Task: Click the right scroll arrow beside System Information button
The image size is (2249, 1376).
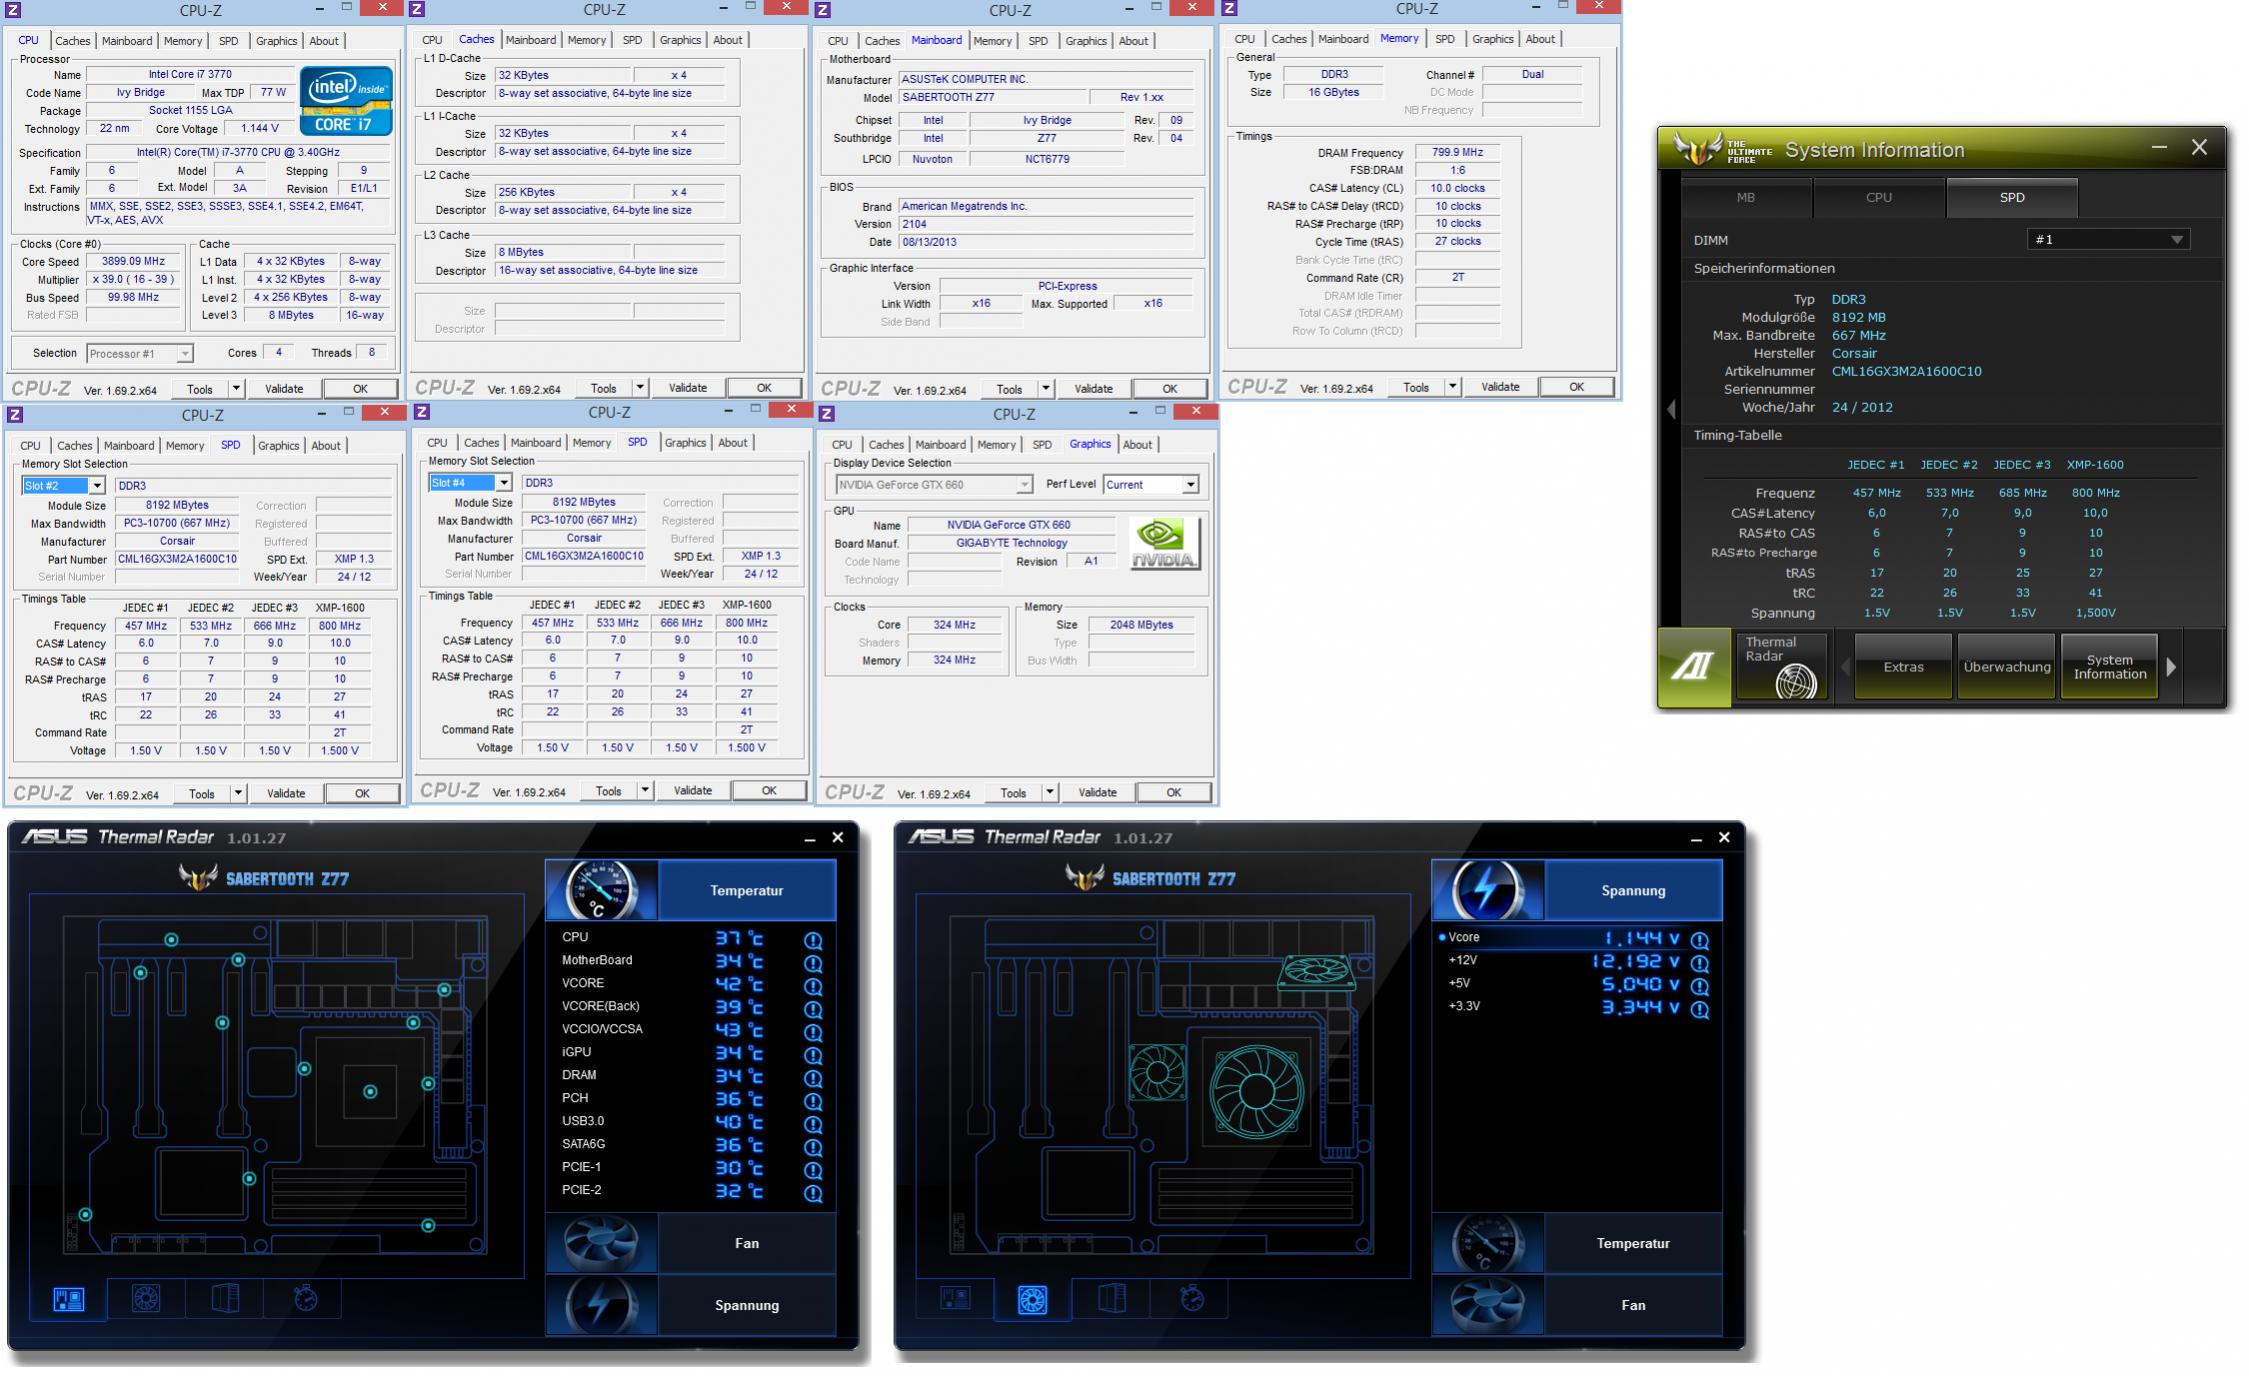Action: (x=2171, y=667)
